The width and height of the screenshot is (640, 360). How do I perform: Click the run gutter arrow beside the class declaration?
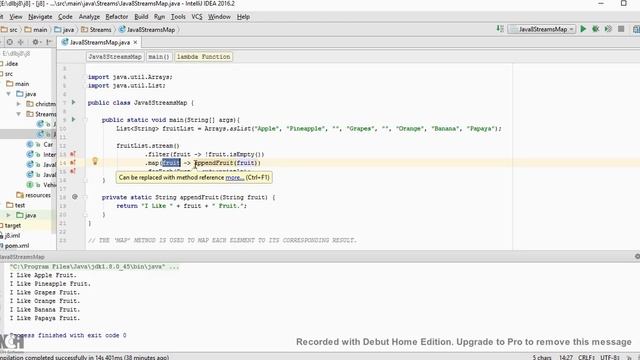(73, 102)
